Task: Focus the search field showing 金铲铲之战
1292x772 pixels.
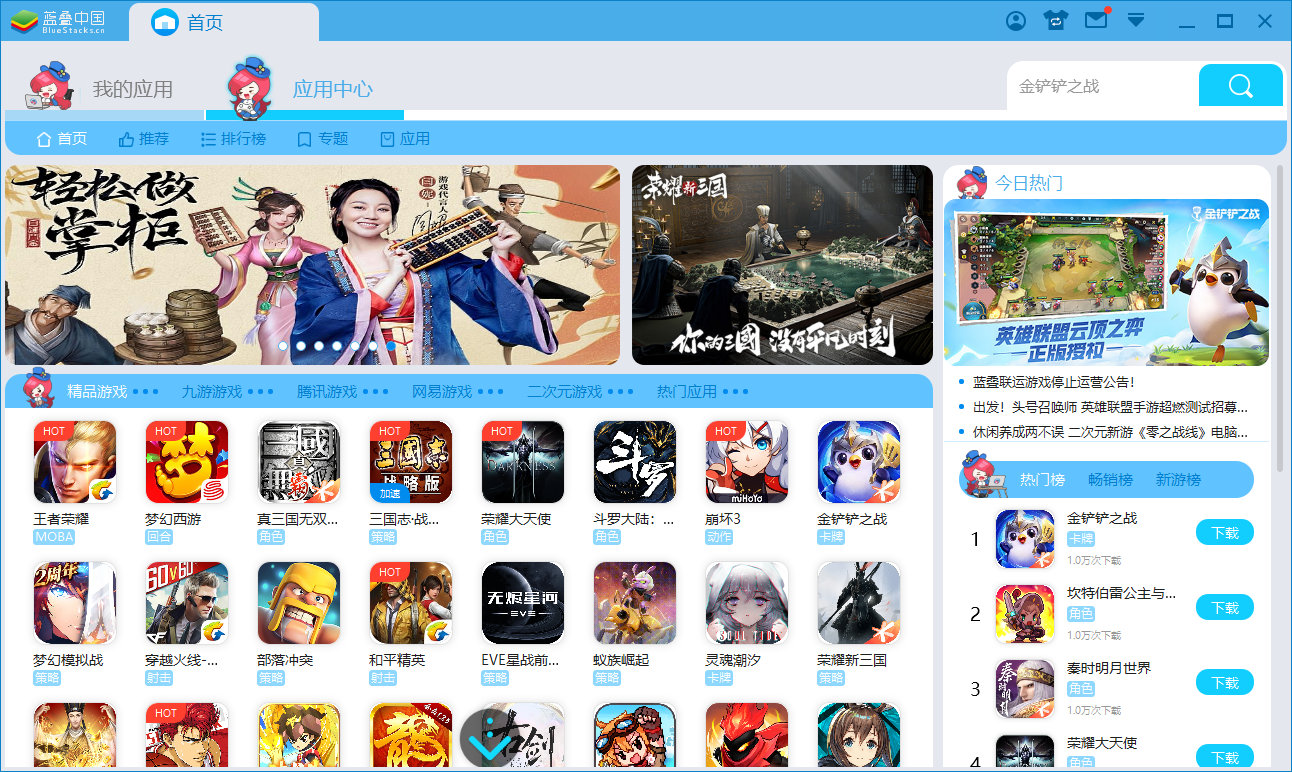Action: click(x=1103, y=86)
